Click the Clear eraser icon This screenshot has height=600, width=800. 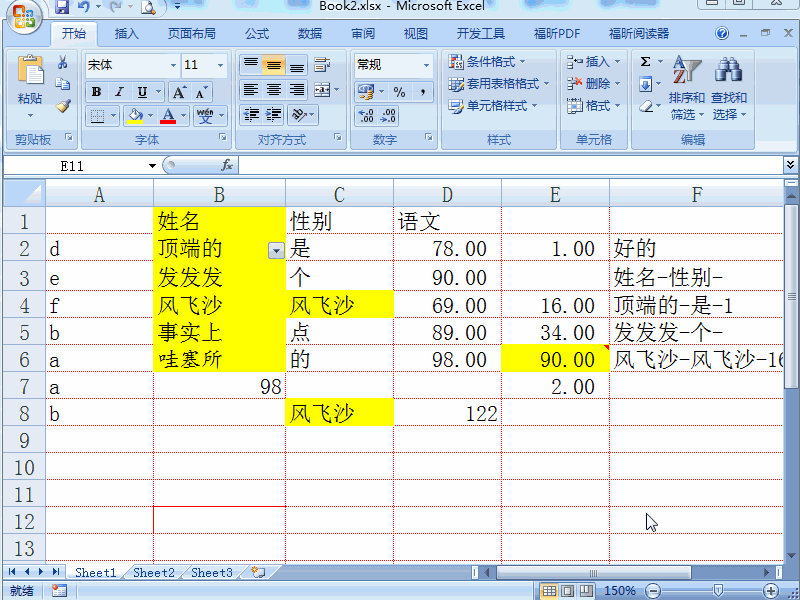click(x=645, y=106)
